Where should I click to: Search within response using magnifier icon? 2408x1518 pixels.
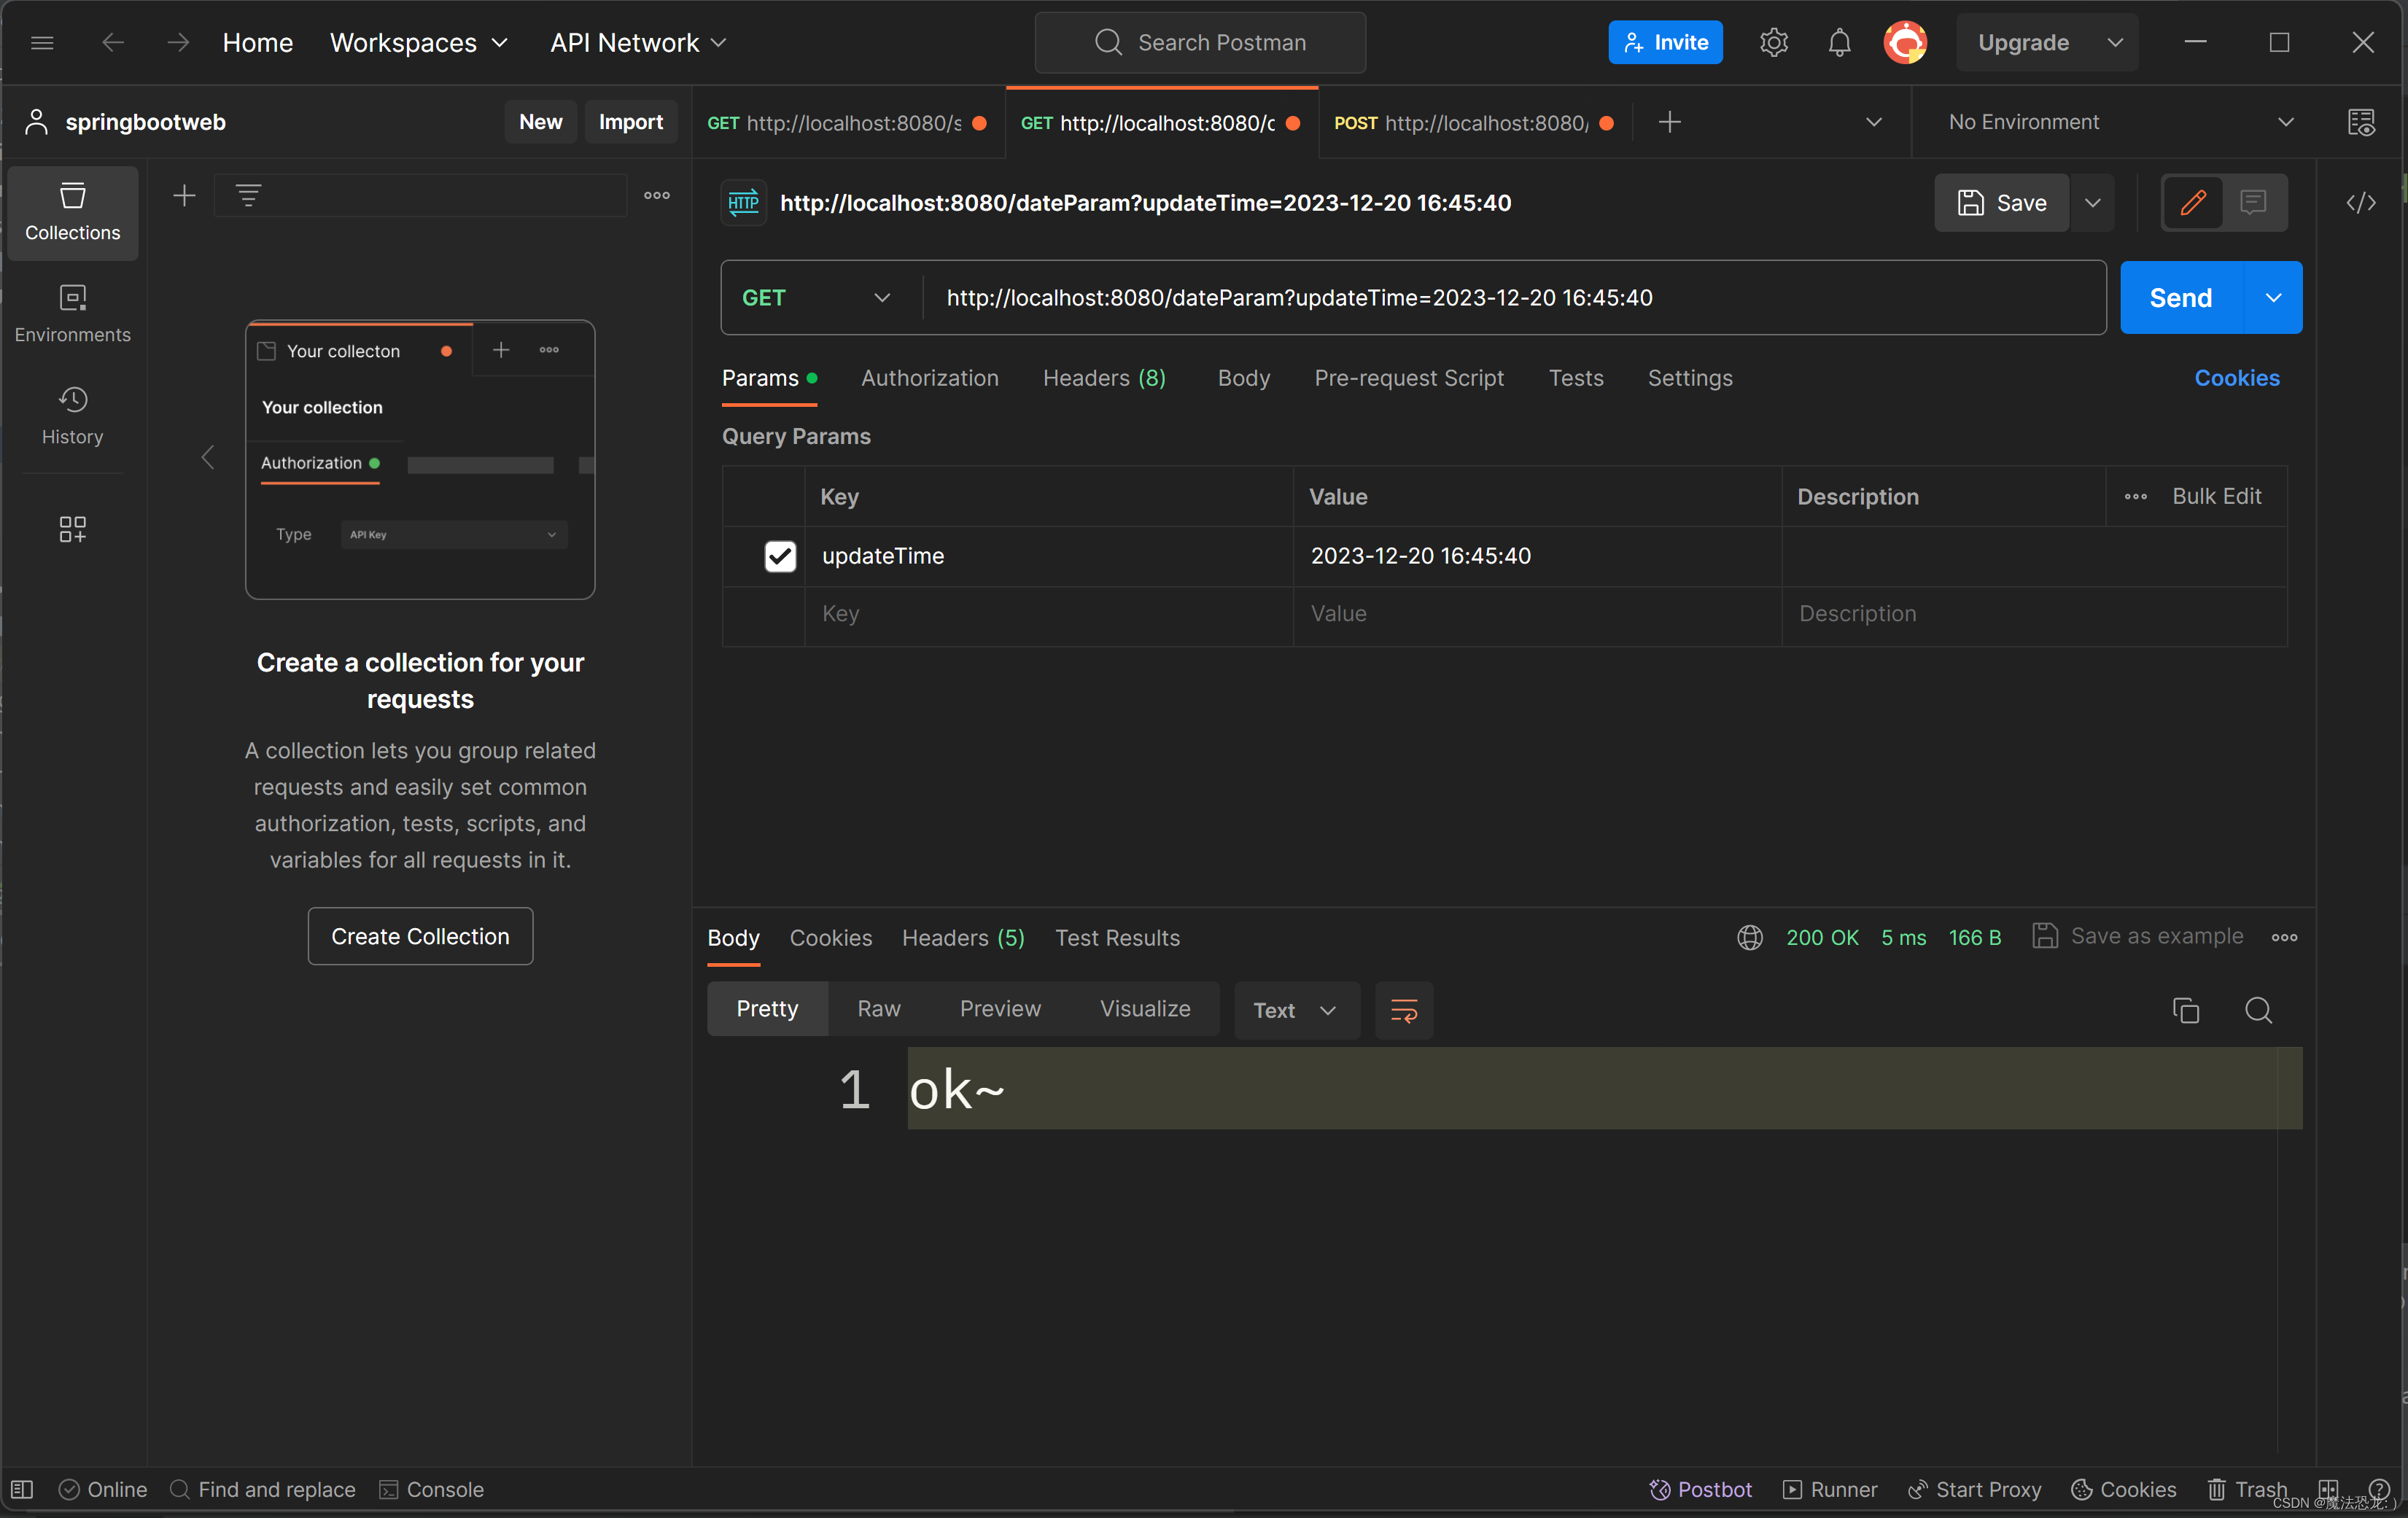[x=2258, y=1010]
